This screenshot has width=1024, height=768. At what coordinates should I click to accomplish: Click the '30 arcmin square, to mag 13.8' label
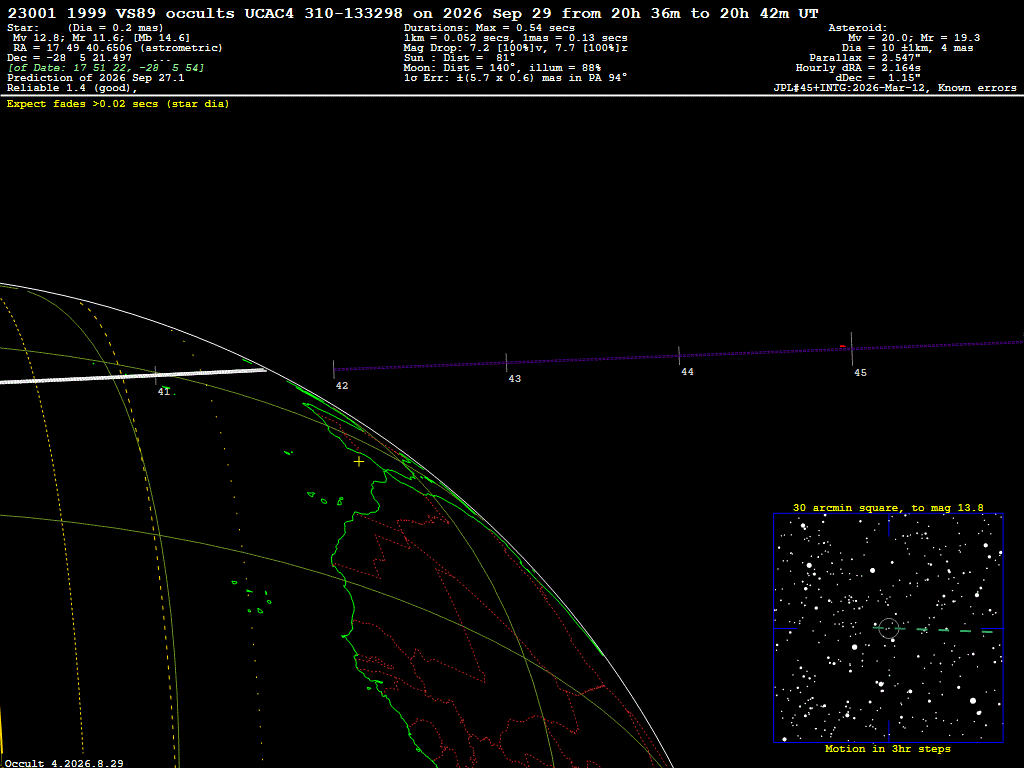click(888, 507)
